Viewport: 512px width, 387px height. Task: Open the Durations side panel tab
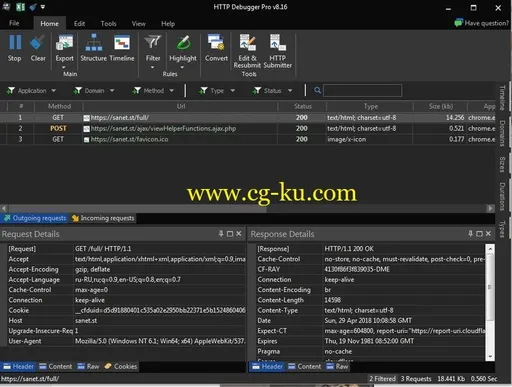(x=502, y=197)
